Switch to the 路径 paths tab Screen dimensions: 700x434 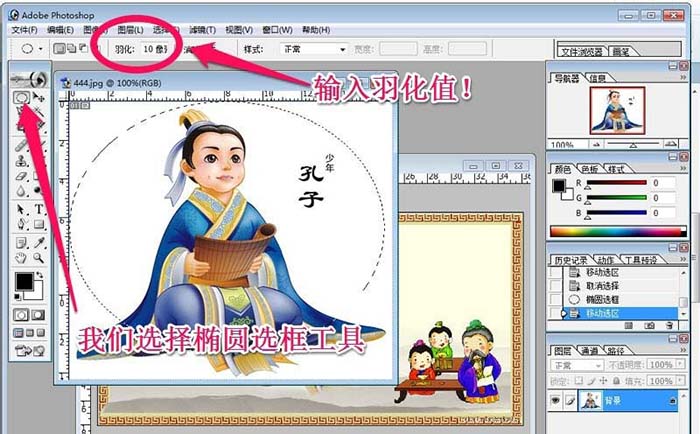615,351
